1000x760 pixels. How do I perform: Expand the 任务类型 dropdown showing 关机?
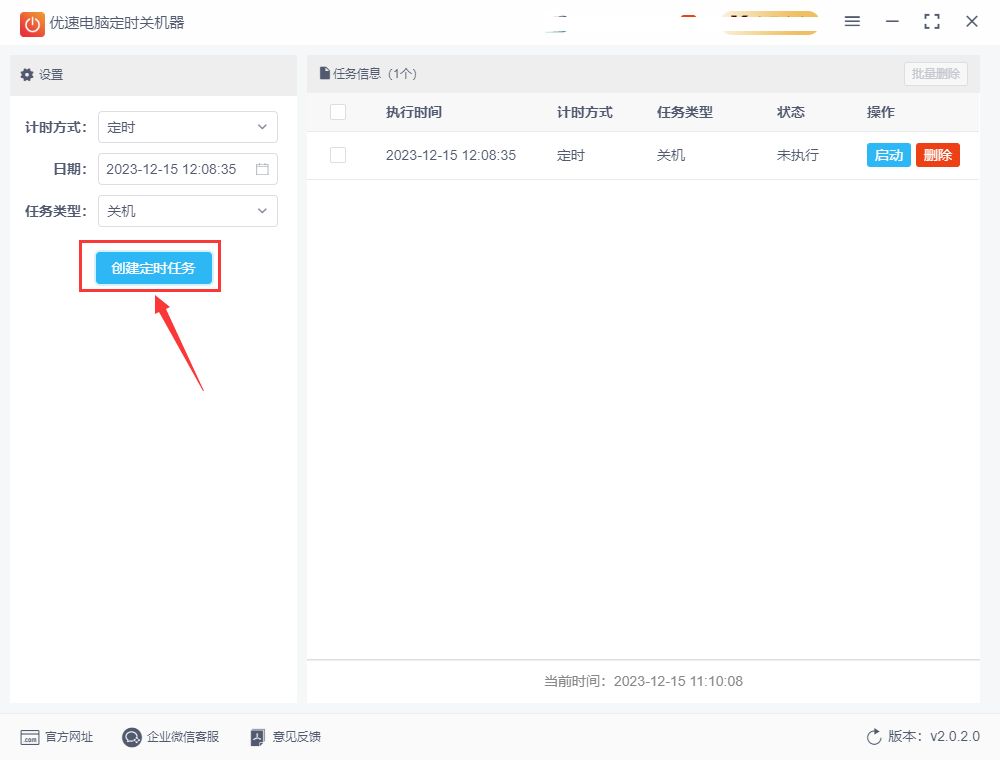coord(188,211)
